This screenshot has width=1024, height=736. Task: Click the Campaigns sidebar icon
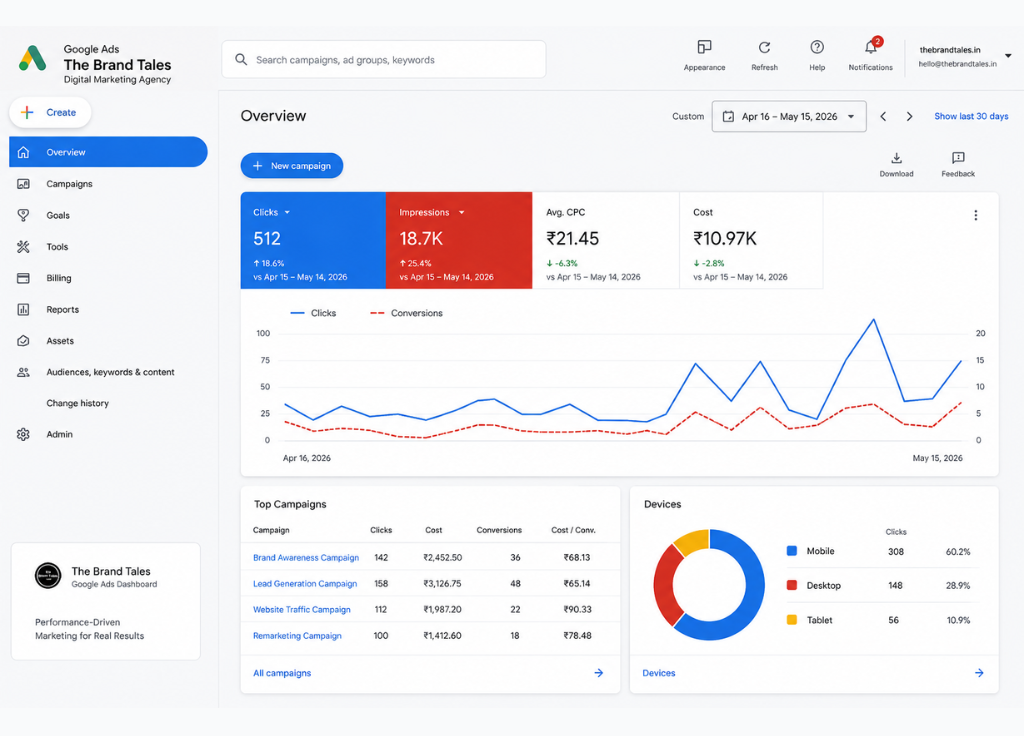click(x=24, y=184)
